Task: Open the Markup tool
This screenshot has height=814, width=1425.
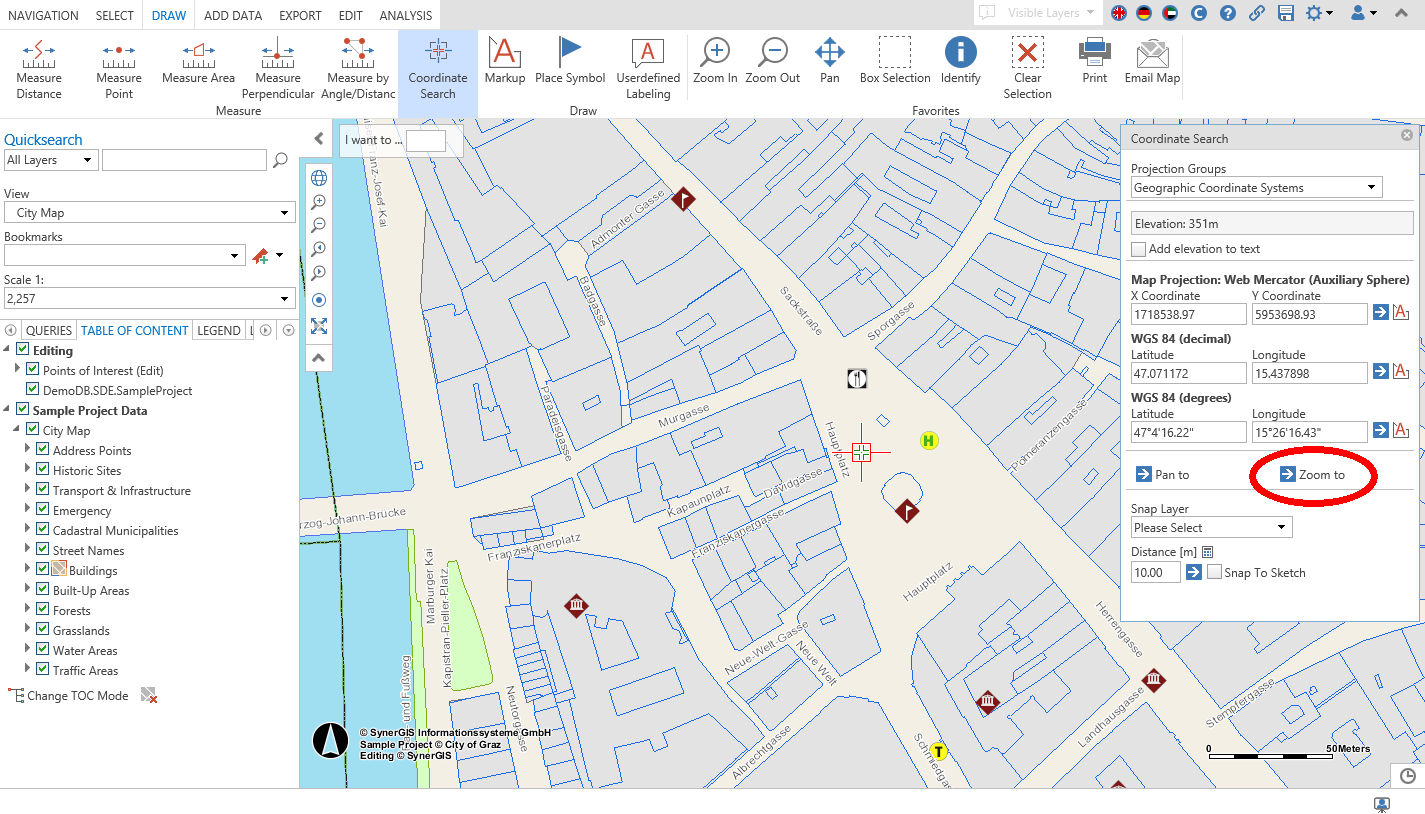Action: [504, 62]
